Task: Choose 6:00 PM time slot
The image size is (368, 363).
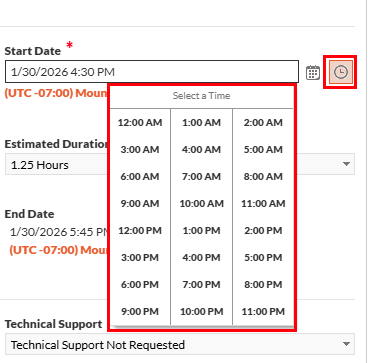Action: [140, 285]
